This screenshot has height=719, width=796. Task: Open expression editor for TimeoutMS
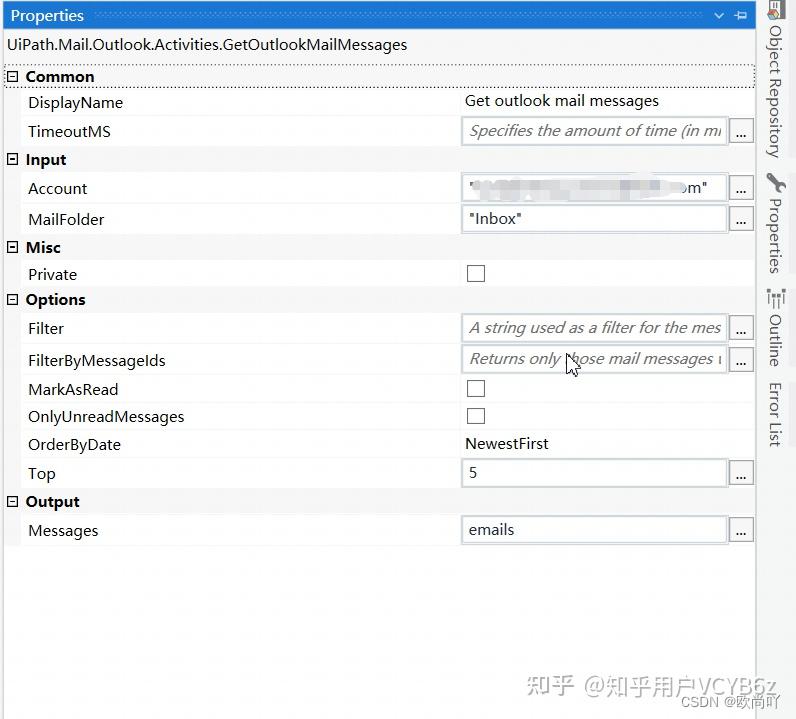point(741,132)
